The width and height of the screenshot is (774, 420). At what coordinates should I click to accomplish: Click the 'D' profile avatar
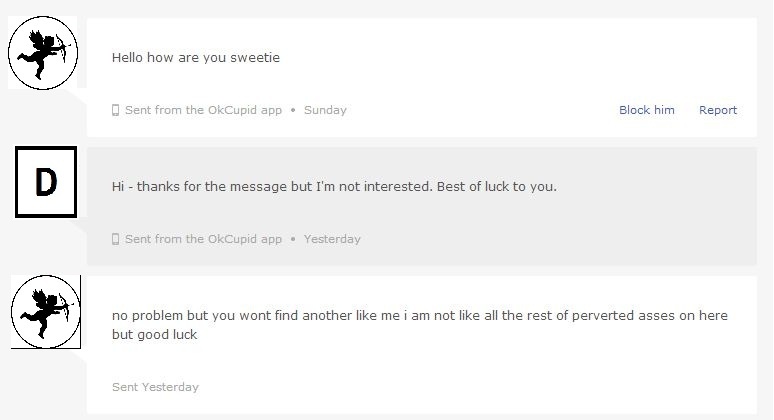(46, 182)
